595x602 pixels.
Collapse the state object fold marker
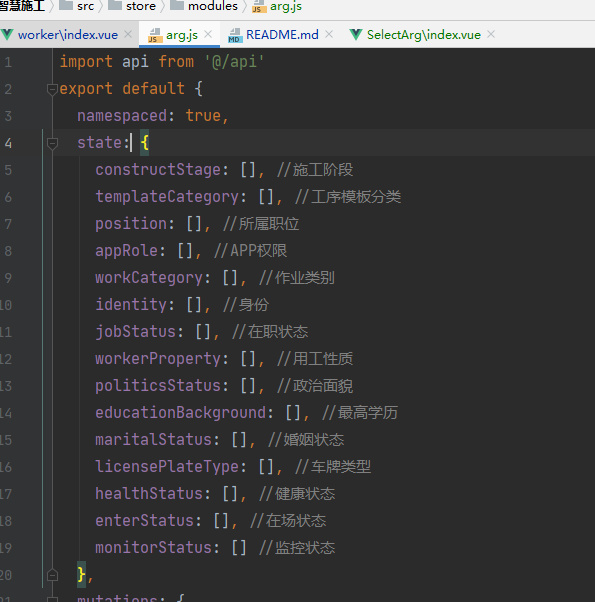[52, 144]
